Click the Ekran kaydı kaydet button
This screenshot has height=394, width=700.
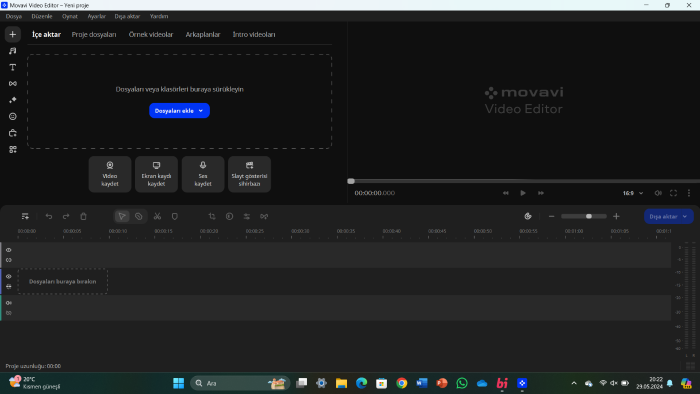[x=156, y=174]
